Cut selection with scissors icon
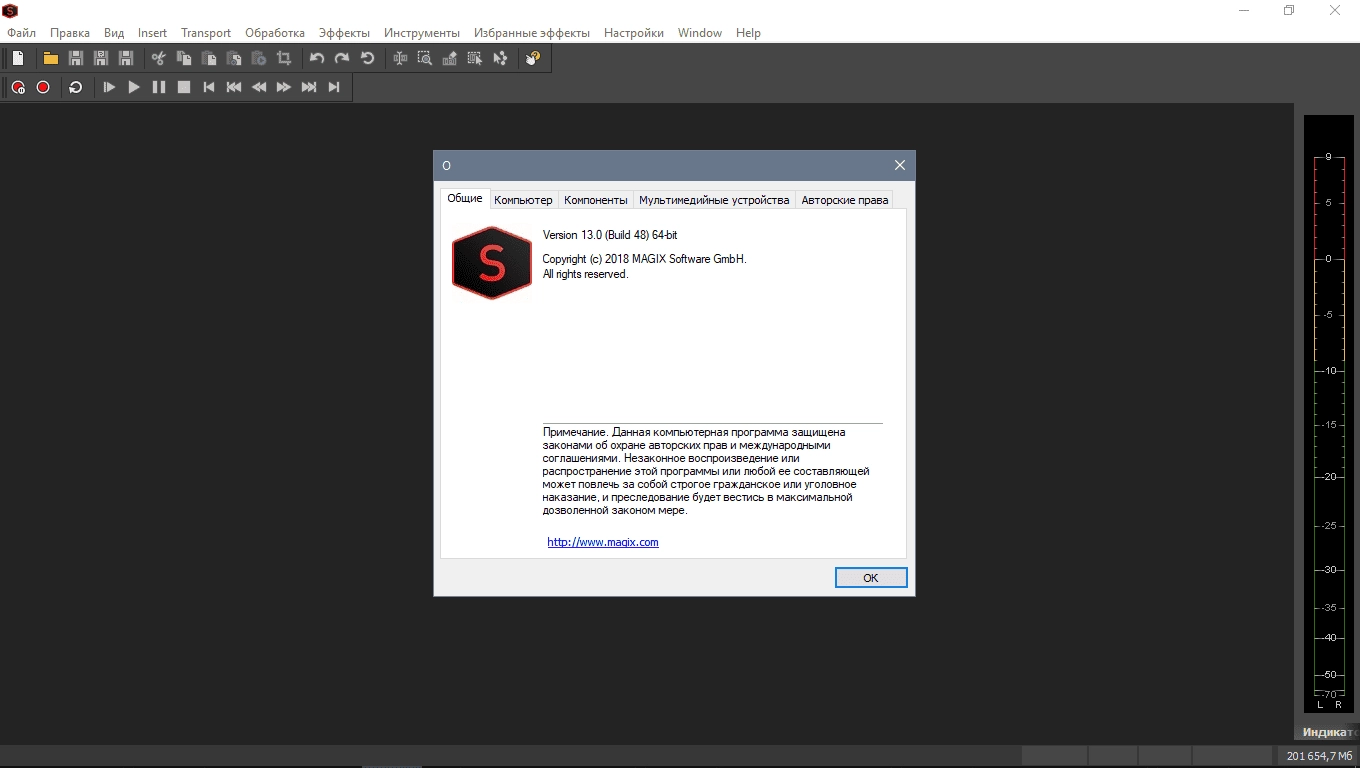The height and width of the screenshot is (768, 1360). click(x=158, y=58)
